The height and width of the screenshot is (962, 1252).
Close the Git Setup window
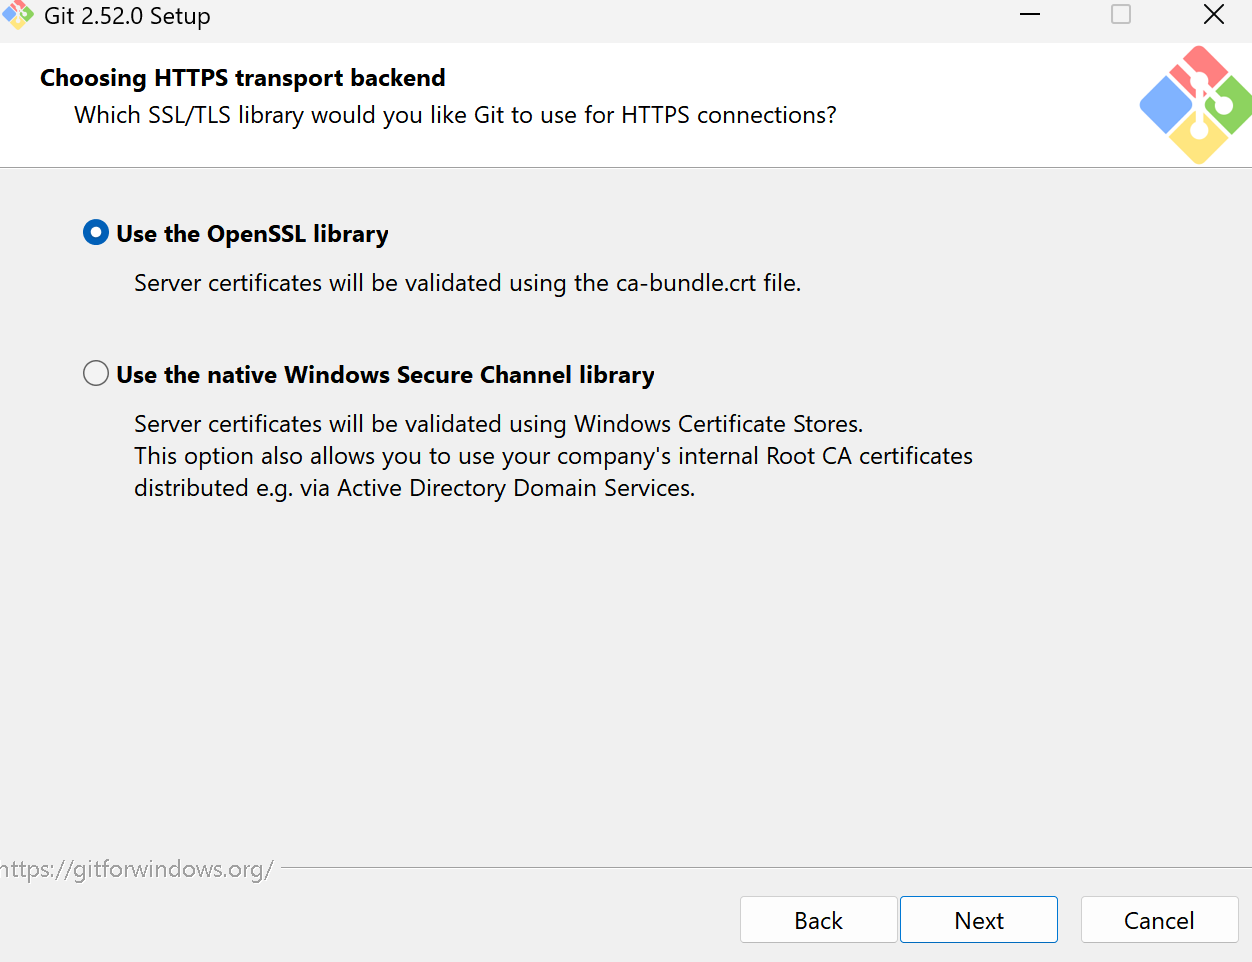(x=1214, y=15)
